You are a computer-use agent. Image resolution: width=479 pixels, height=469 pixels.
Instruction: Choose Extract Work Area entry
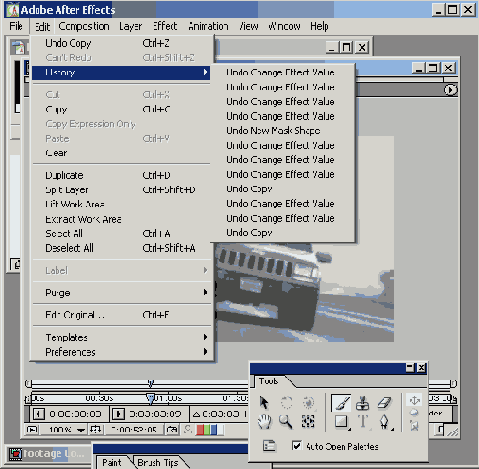click(x=121, y=219)
